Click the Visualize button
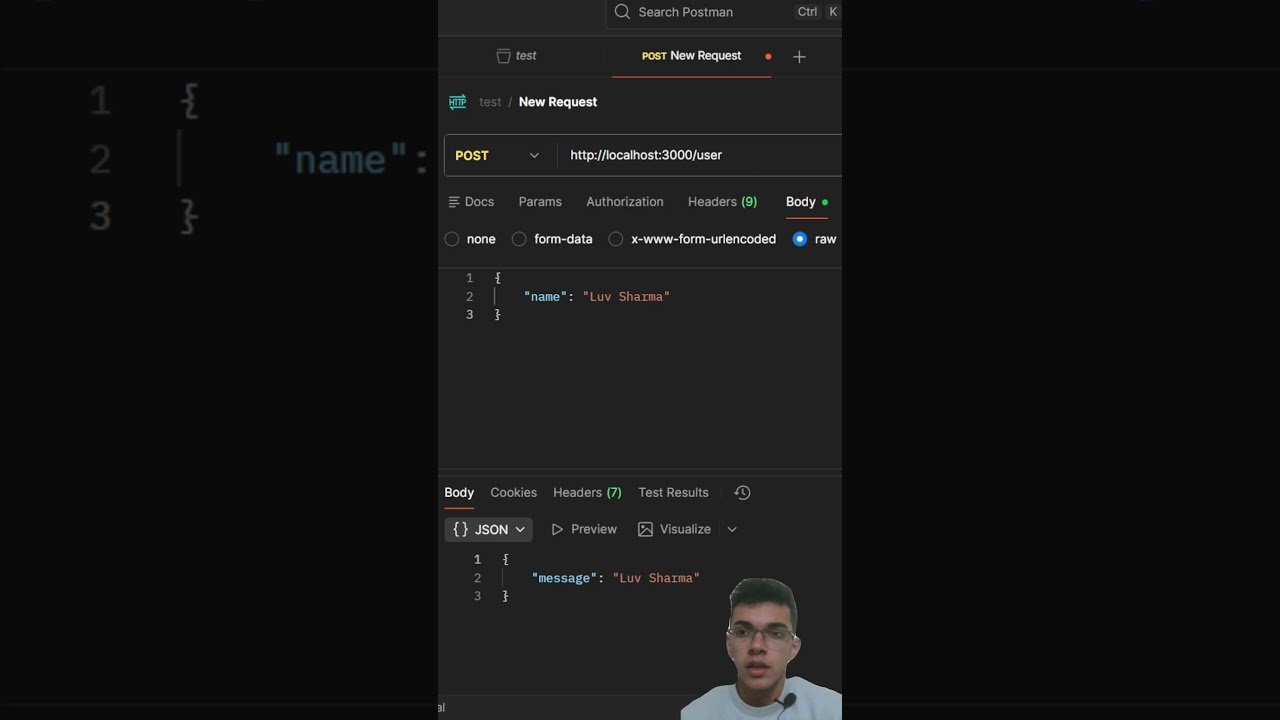The image size is (1280, 720). [674, 530]
